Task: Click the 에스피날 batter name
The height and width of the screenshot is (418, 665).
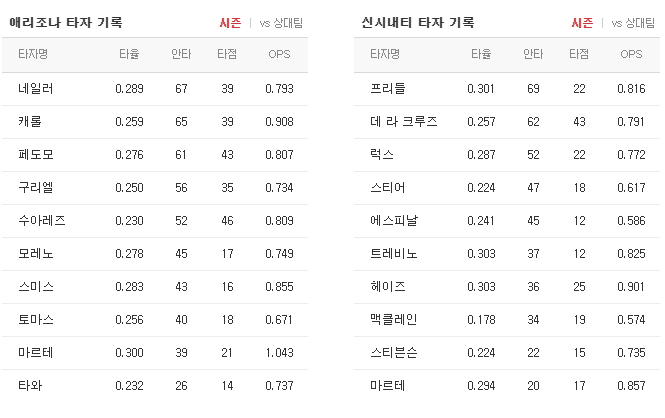Action: pyautogui.click(x=394, y=220)
